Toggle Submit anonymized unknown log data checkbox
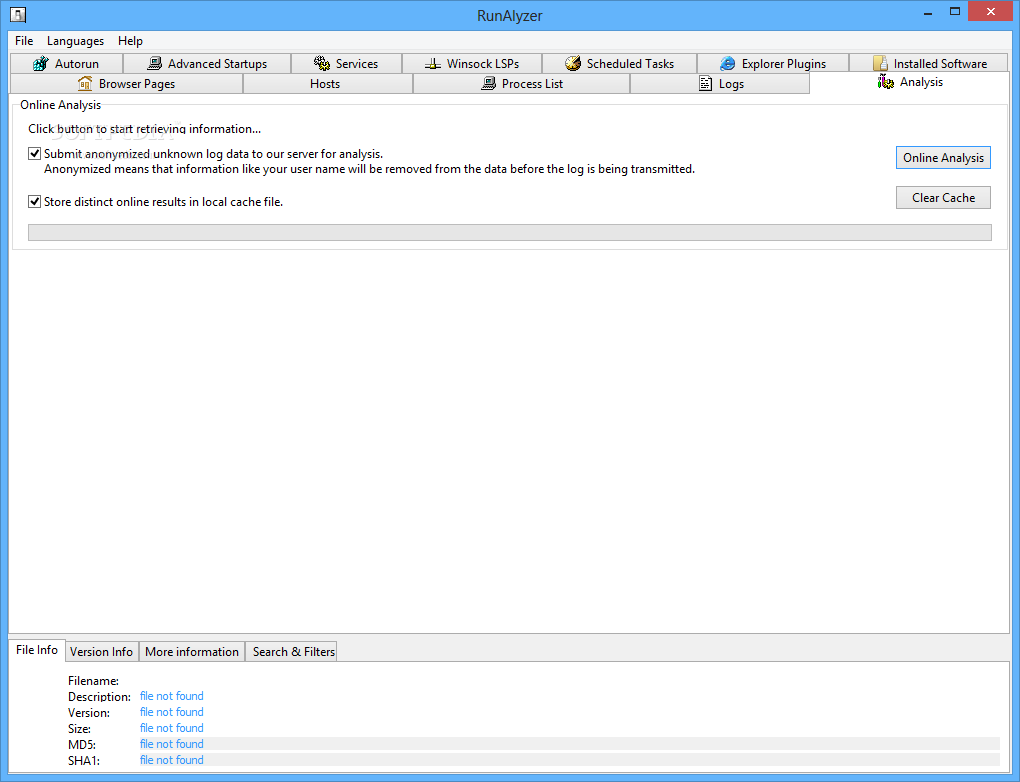Image resolution: width=1020 pixels, height=782 pixels. [34, 154]
